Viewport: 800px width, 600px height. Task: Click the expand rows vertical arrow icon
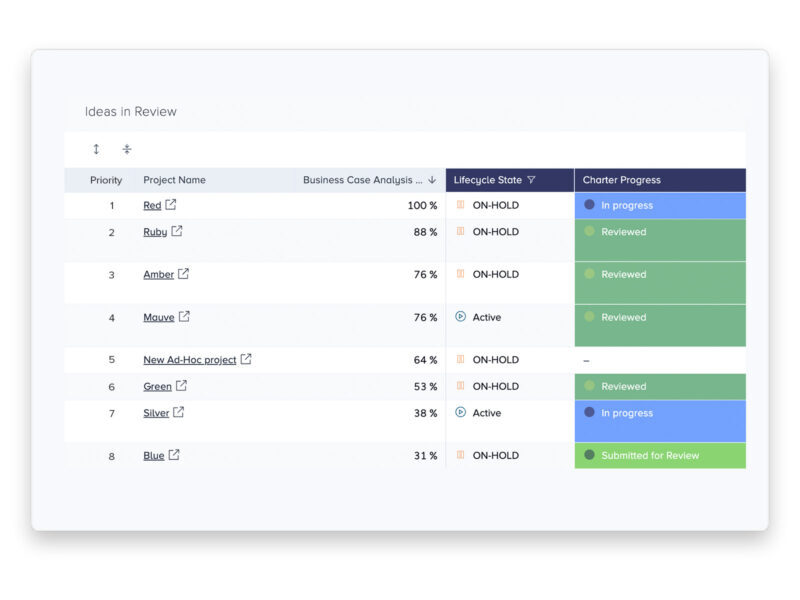click(x=96, y=149)
